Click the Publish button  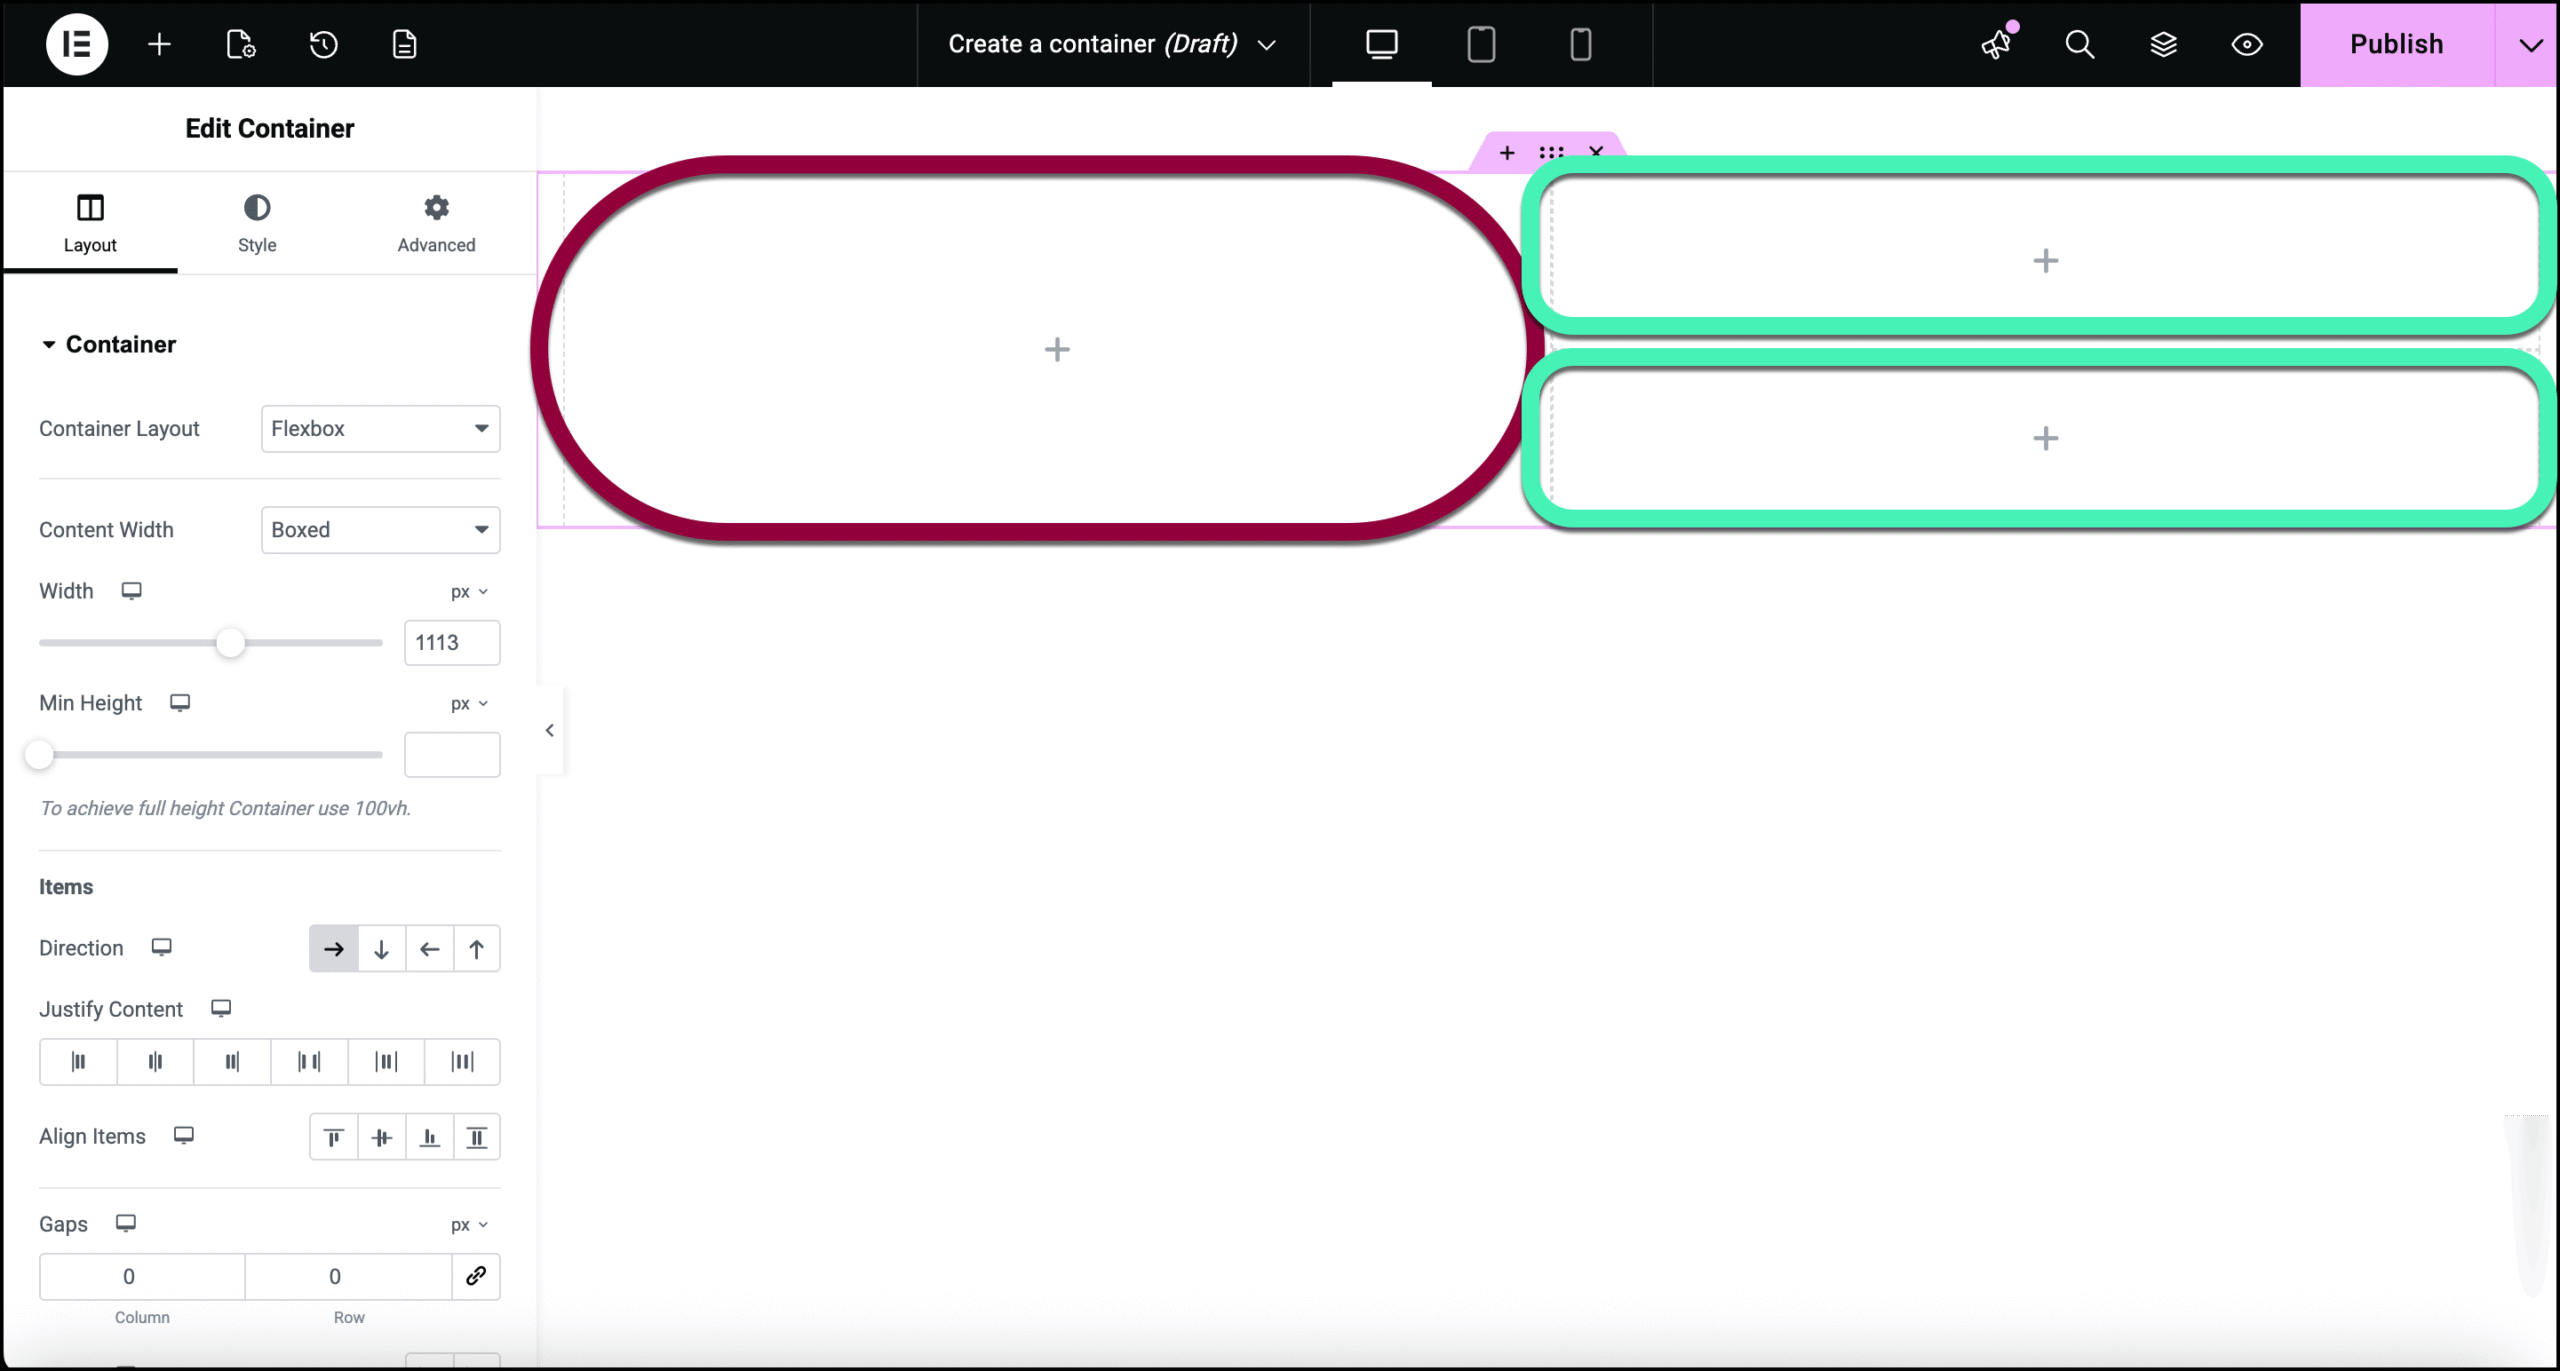(x=2396, y=44)
